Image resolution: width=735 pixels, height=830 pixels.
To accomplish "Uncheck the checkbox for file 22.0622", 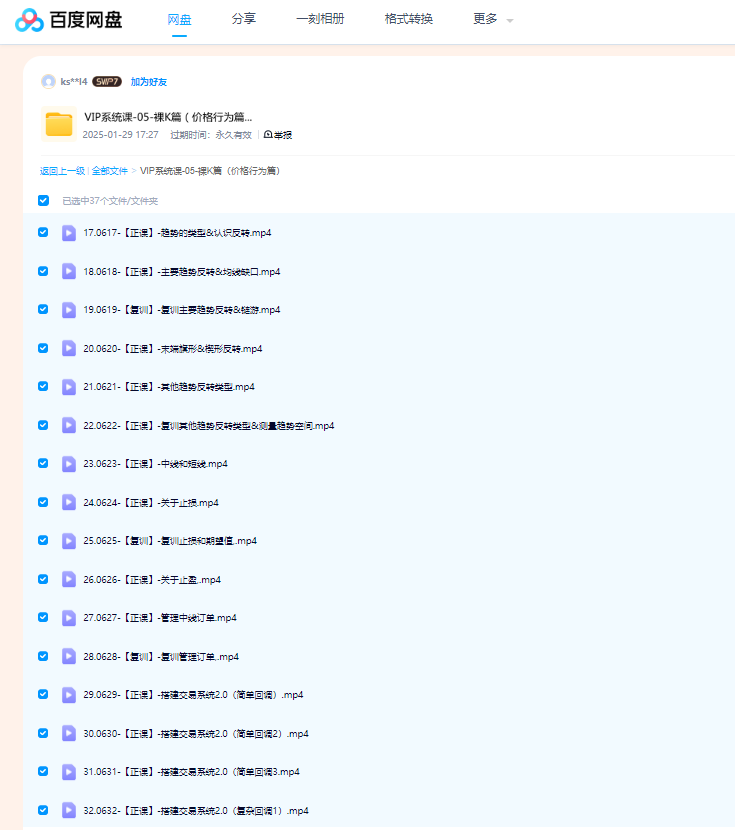I will 43,425.
